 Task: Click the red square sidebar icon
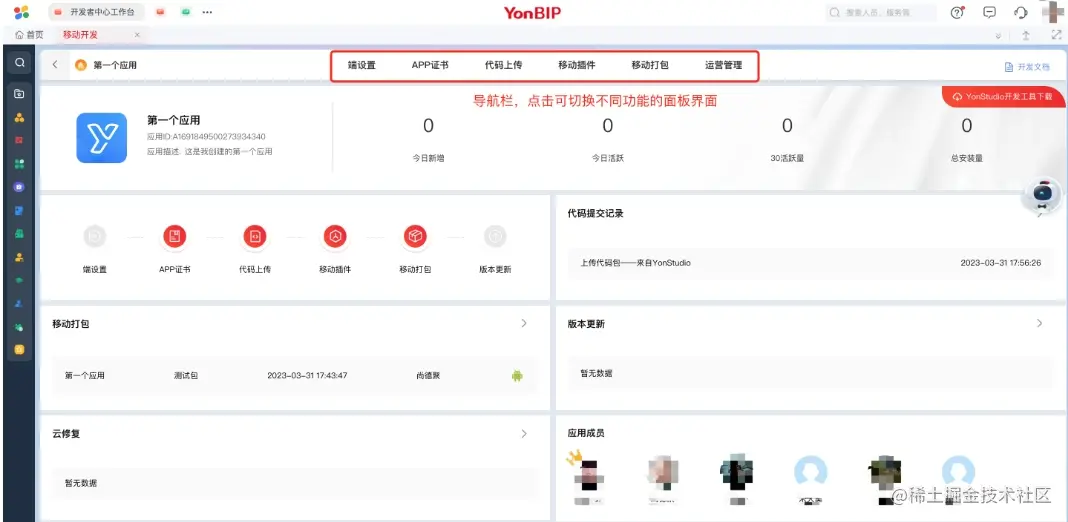pyautogui.click(x=20, y=140)
